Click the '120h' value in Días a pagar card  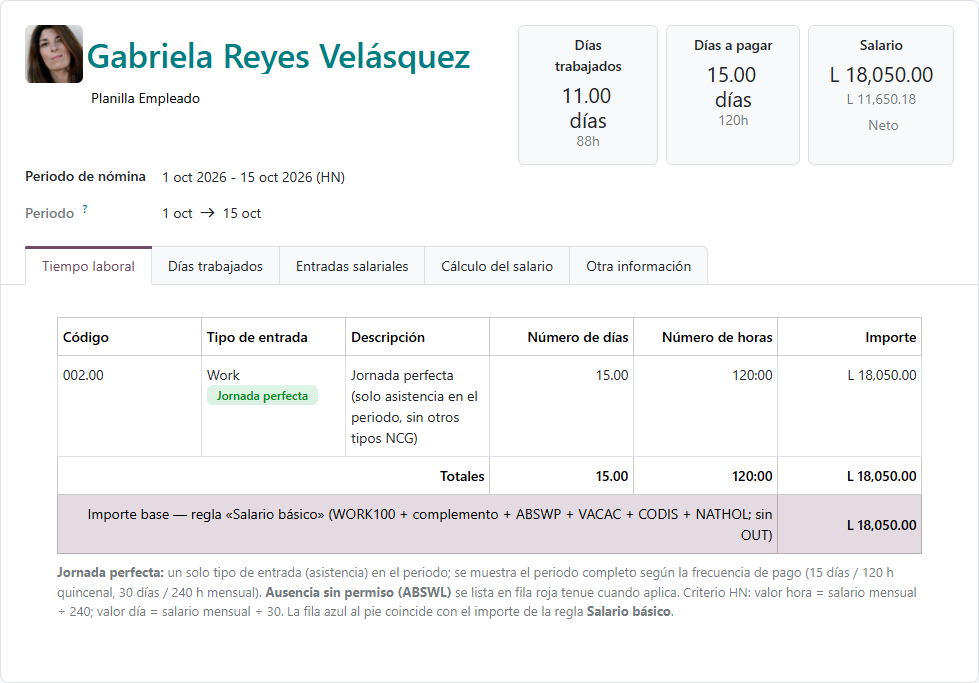click(733, 120)
